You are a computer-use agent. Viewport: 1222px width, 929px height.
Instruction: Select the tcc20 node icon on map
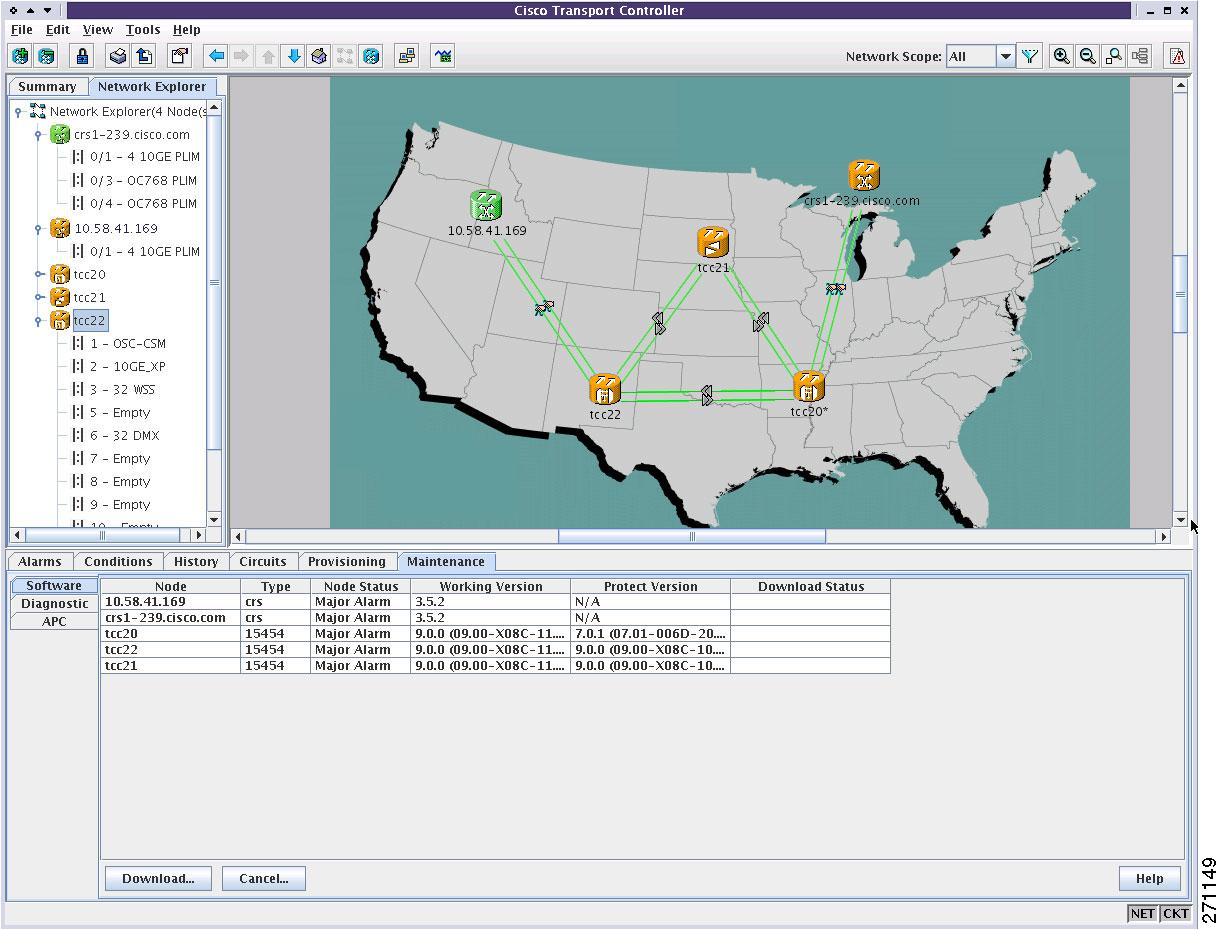click(808, 386)
